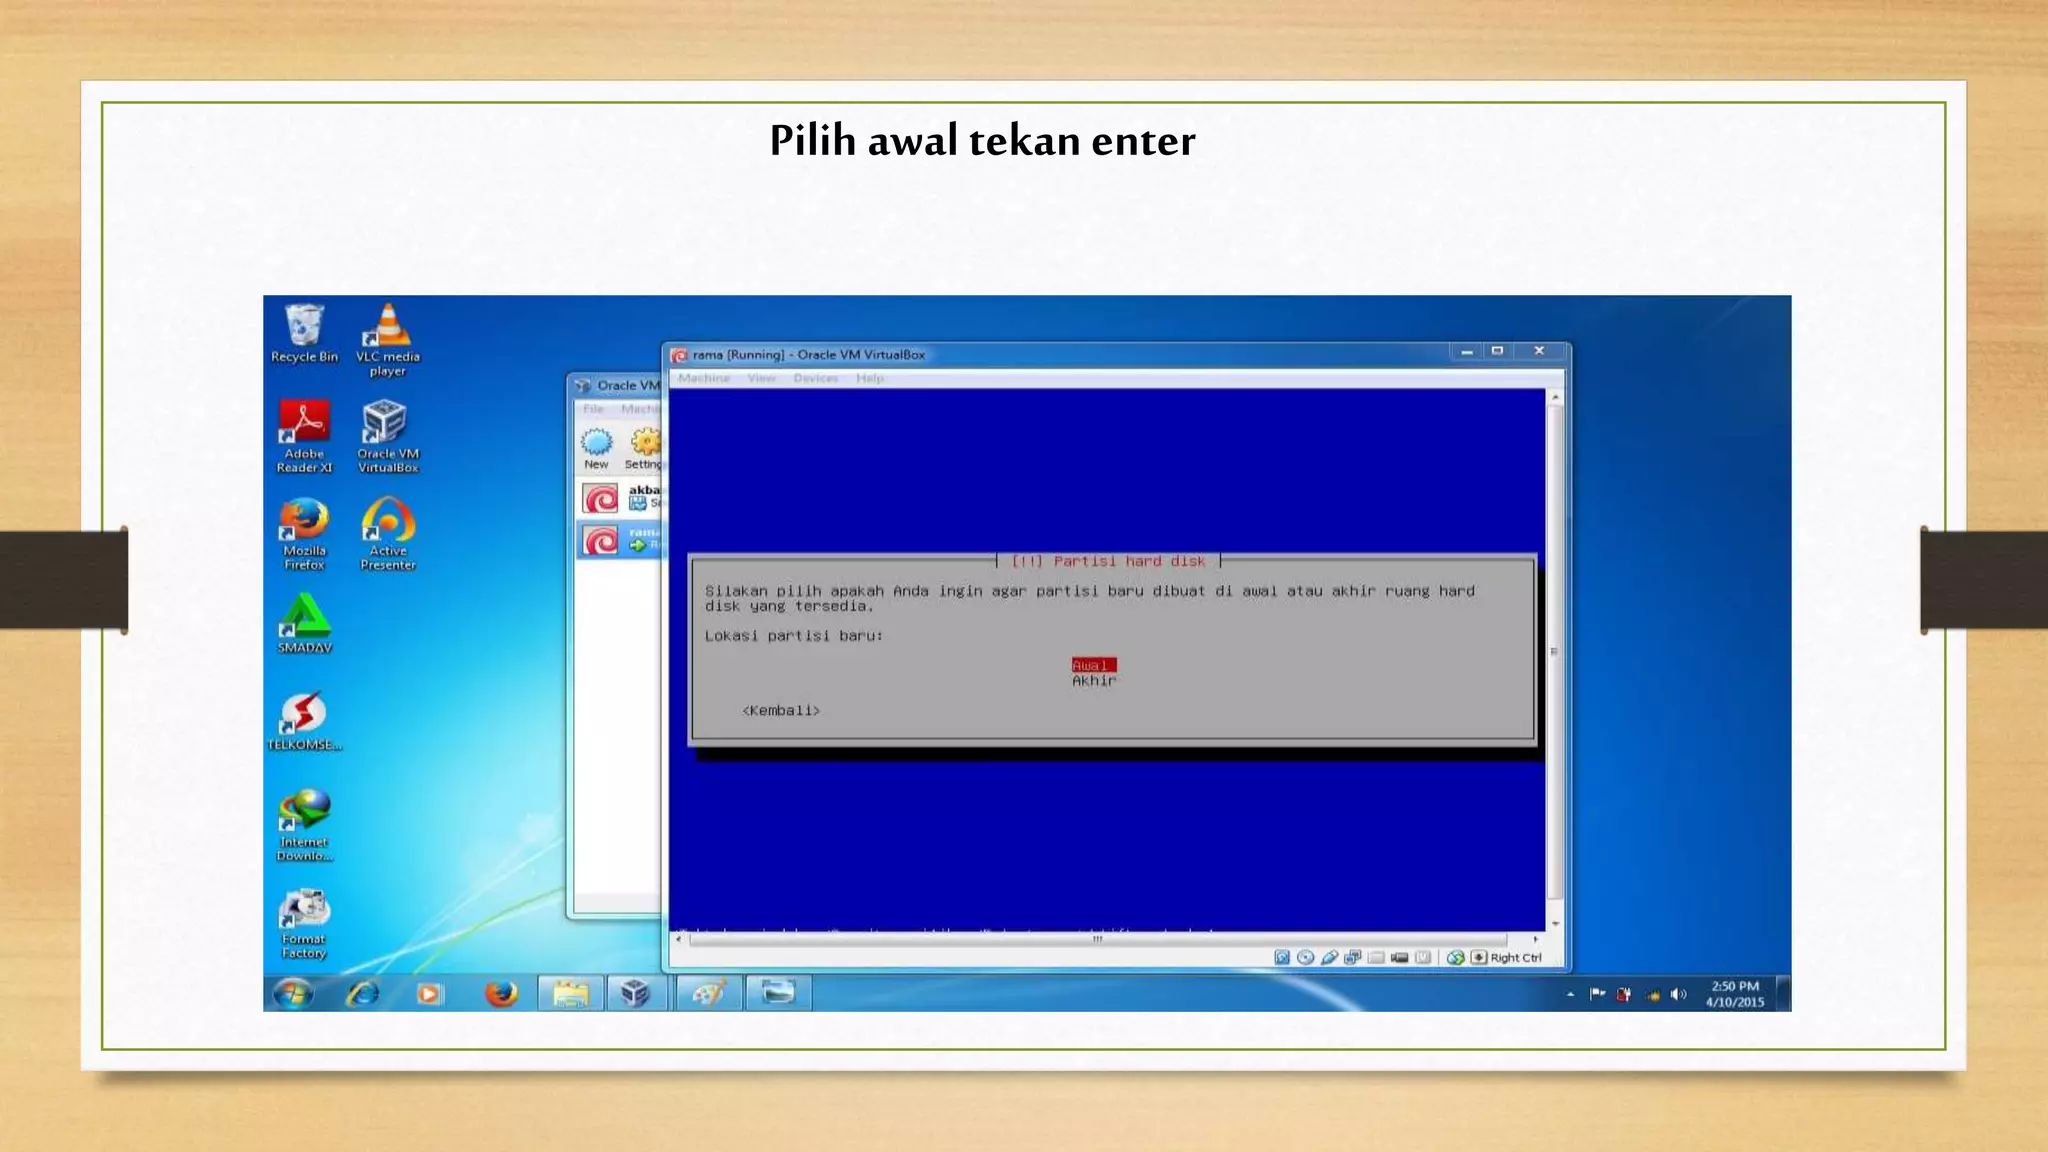Open the Help menu in VM window

coord(870,378)
